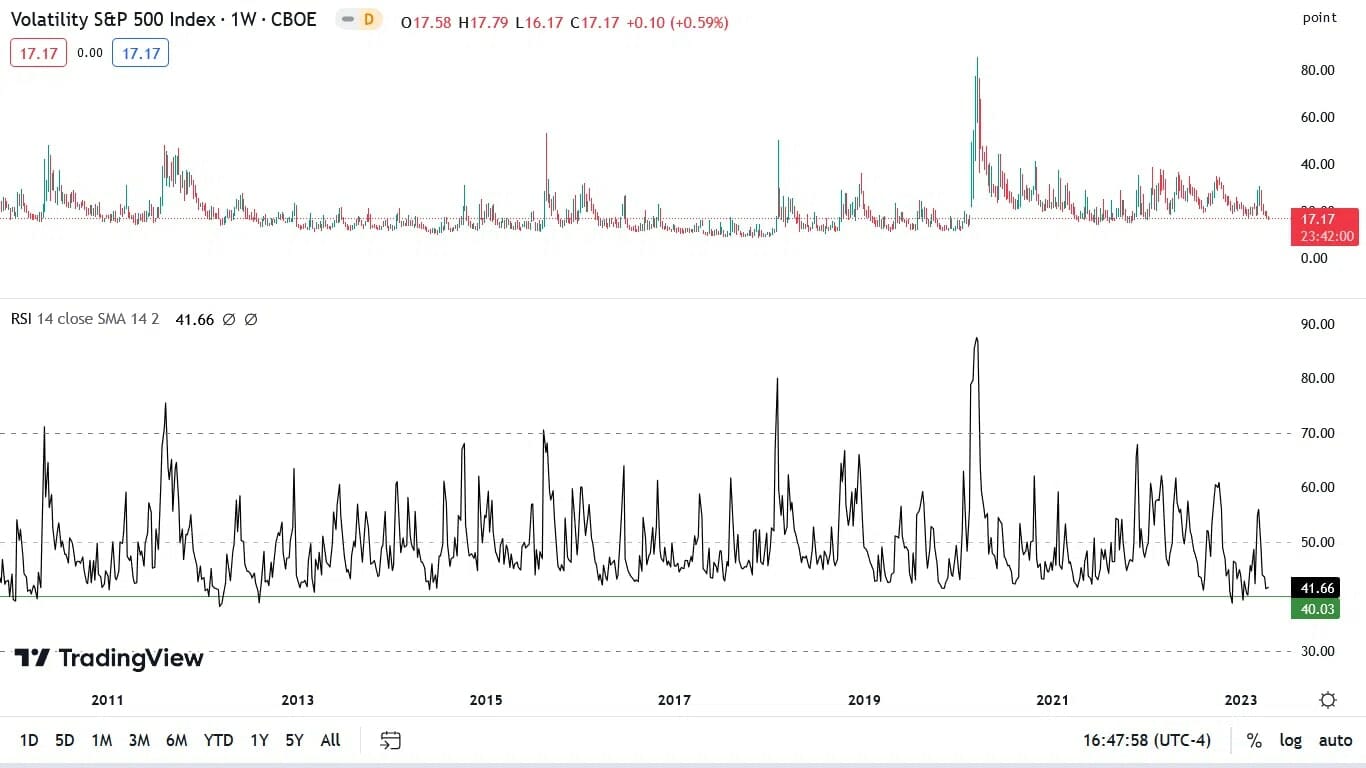
Task: Click the RSI 14 close SMA 14 2 legend
Action: click(x=85, y=320)
